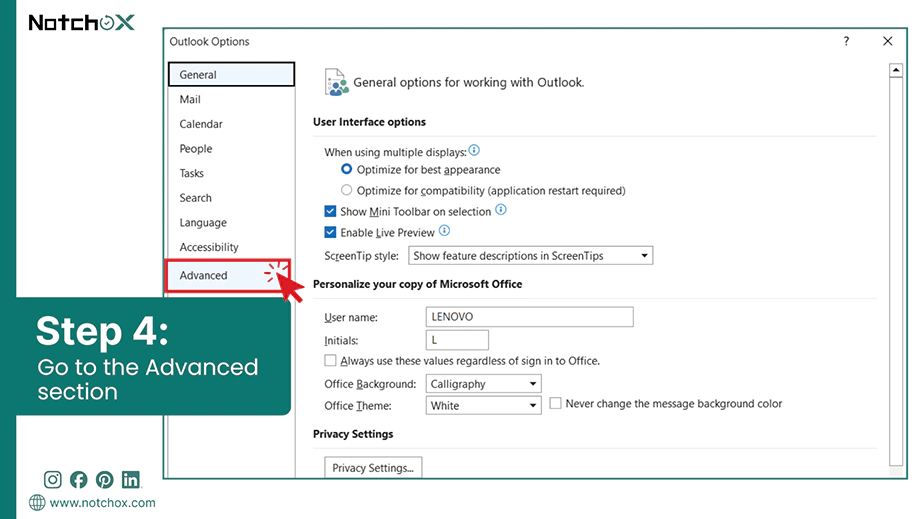Click the vertical scrollbar track

pyautogui.click(x=896, y=270)
